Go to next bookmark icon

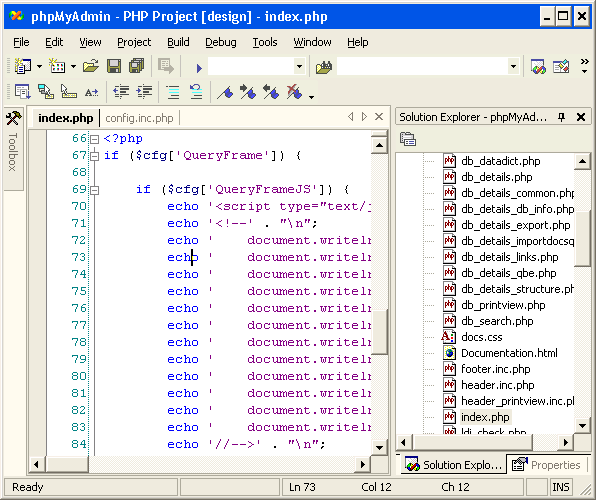click(248, 92)
